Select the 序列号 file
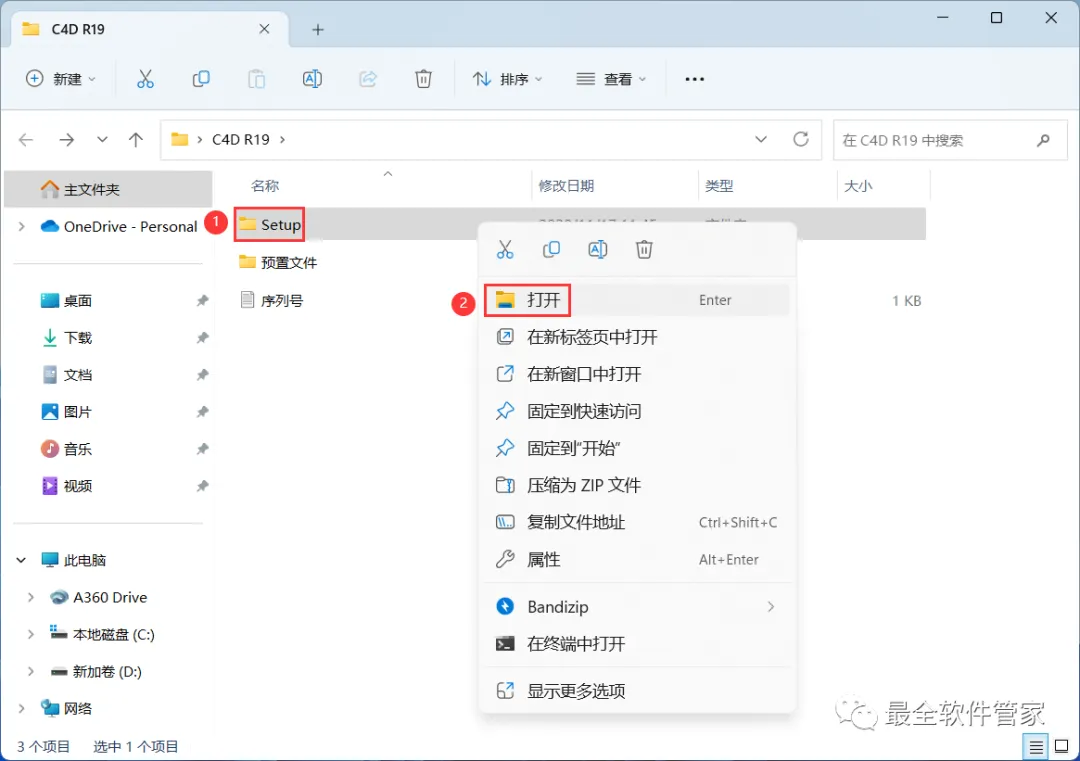The height and width of the screenshot is (761, 1080). tap(271, 300)
